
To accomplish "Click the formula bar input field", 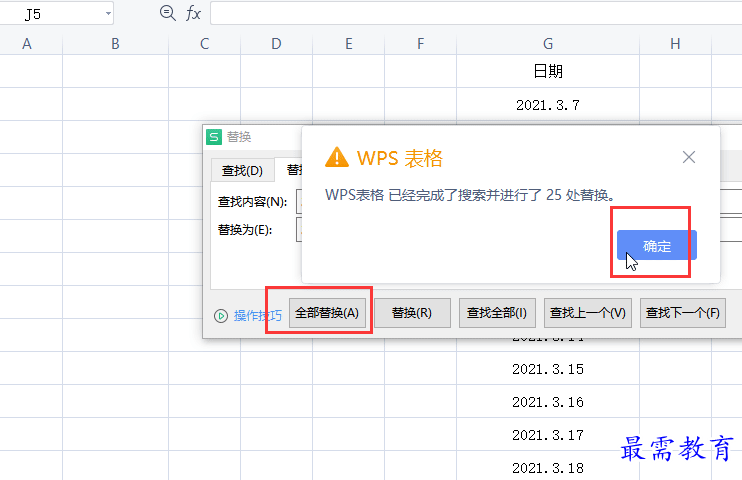I will coord(476,13).
